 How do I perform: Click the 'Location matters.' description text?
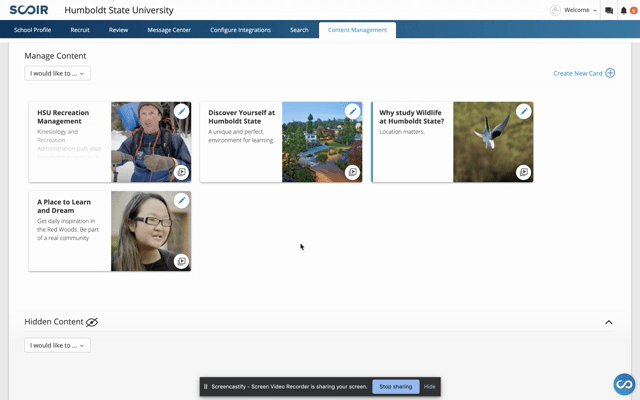402,132
